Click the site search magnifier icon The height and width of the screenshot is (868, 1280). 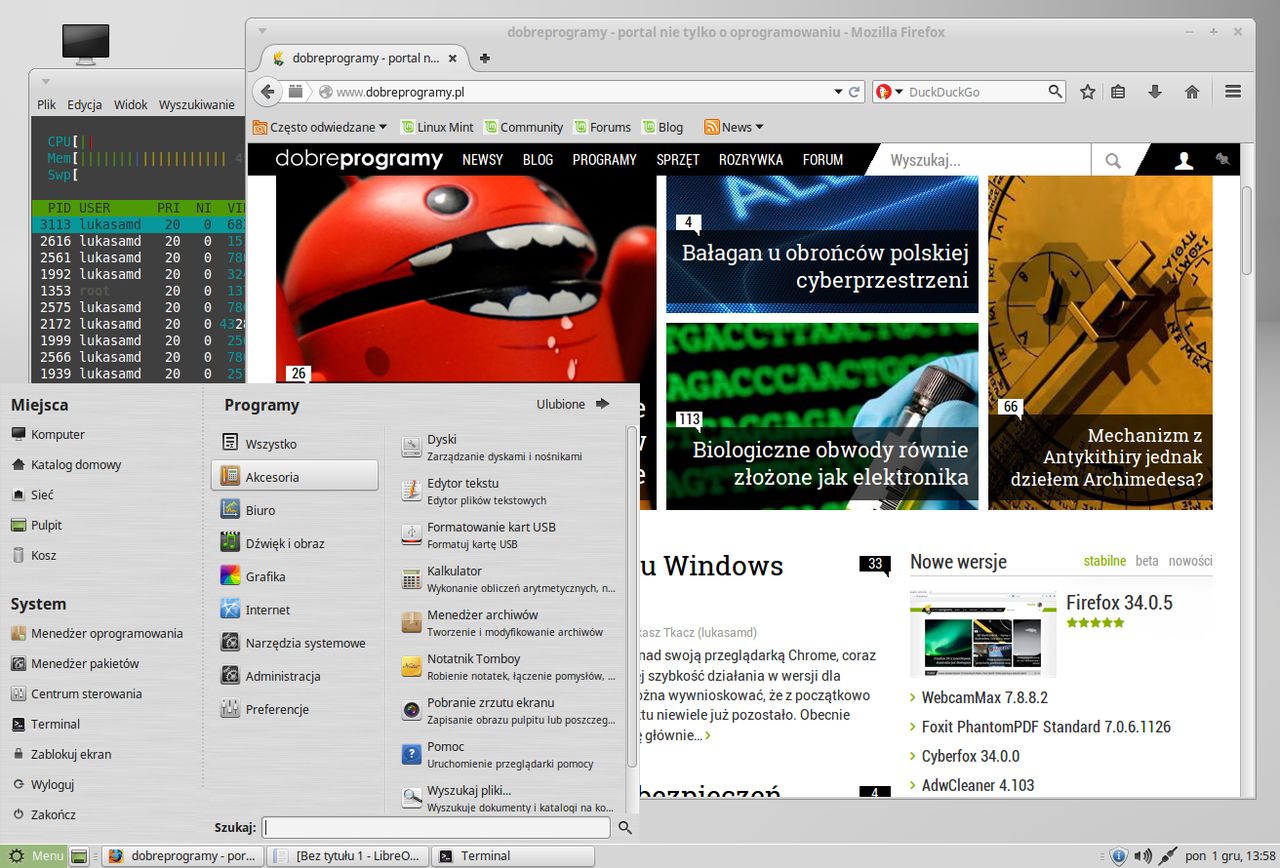[1113, 160]
